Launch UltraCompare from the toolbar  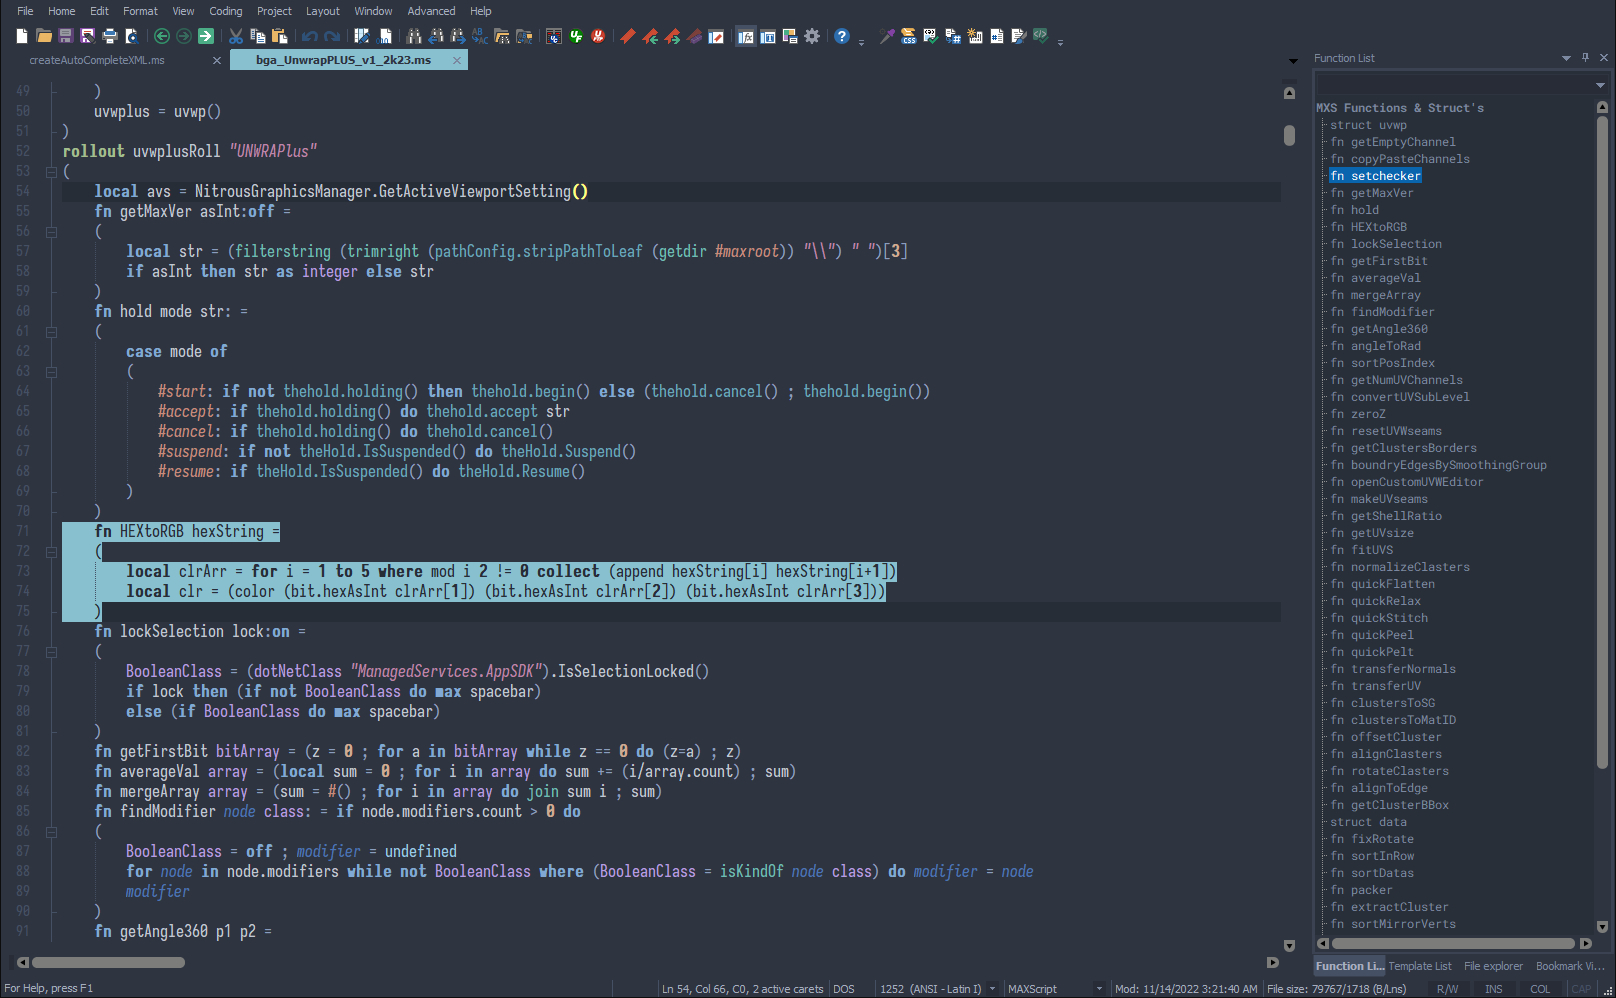[554, 36]
